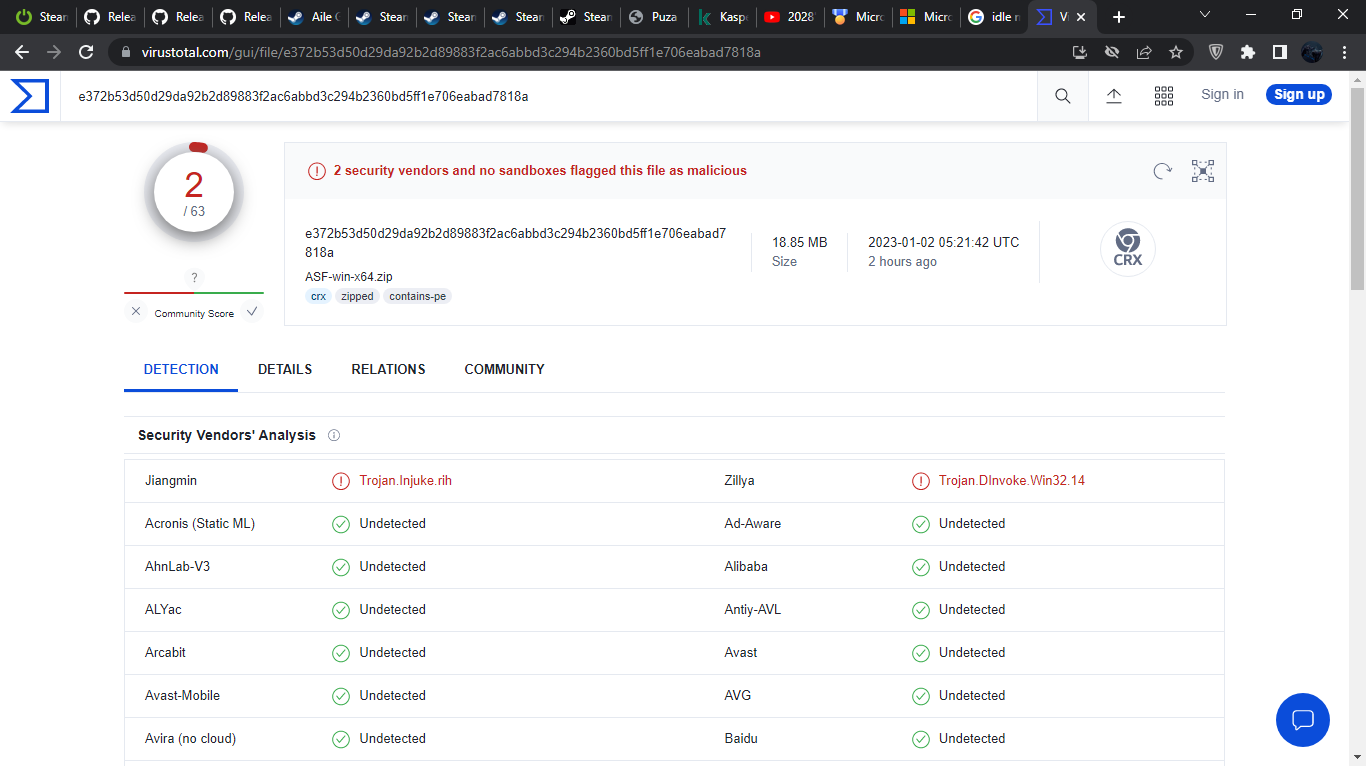Image resolution: width=1366 pixels, height=766 pixels.
Task: Reanalyze the file with the circular arrow icon
Action: [1162, 171]
